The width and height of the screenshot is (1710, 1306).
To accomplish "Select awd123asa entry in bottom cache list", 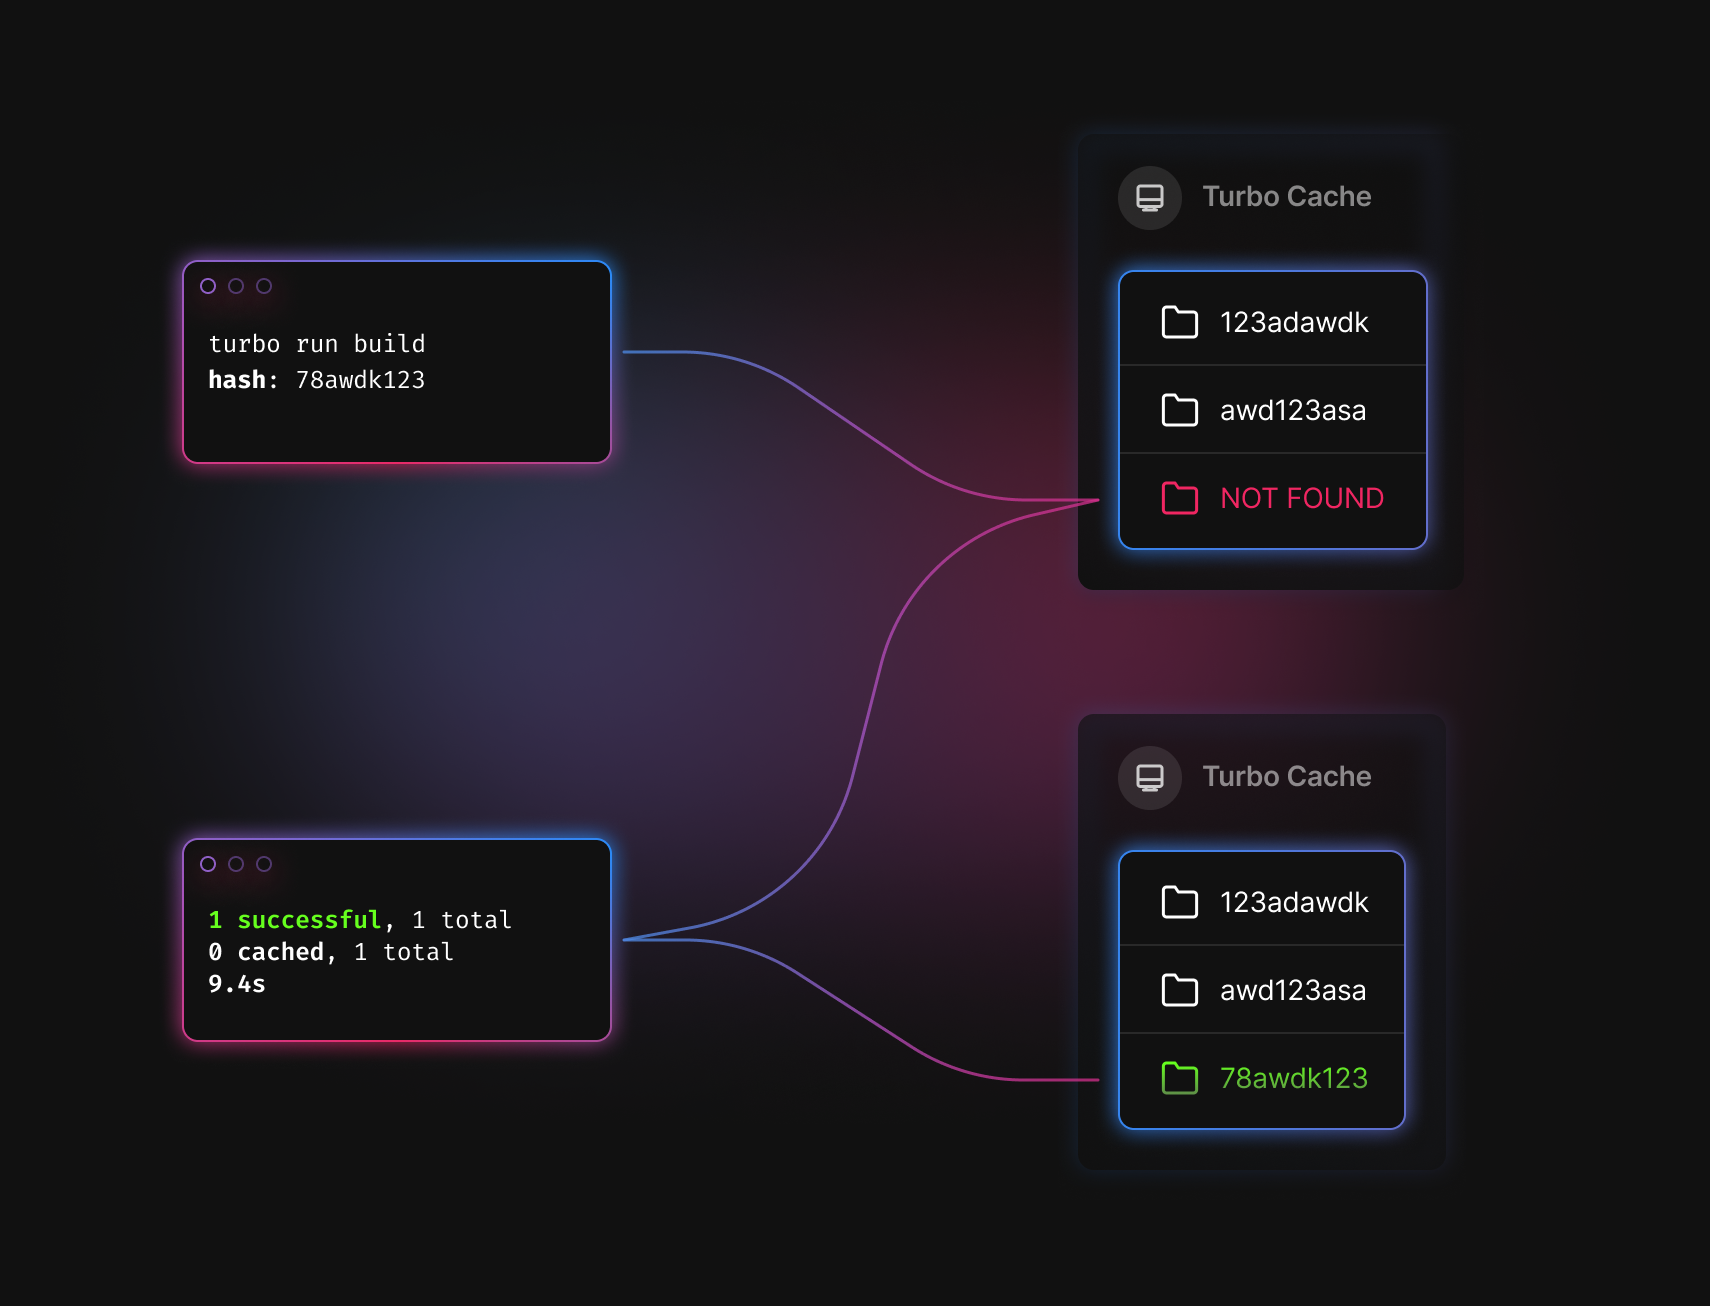I will pos(1262,990).
